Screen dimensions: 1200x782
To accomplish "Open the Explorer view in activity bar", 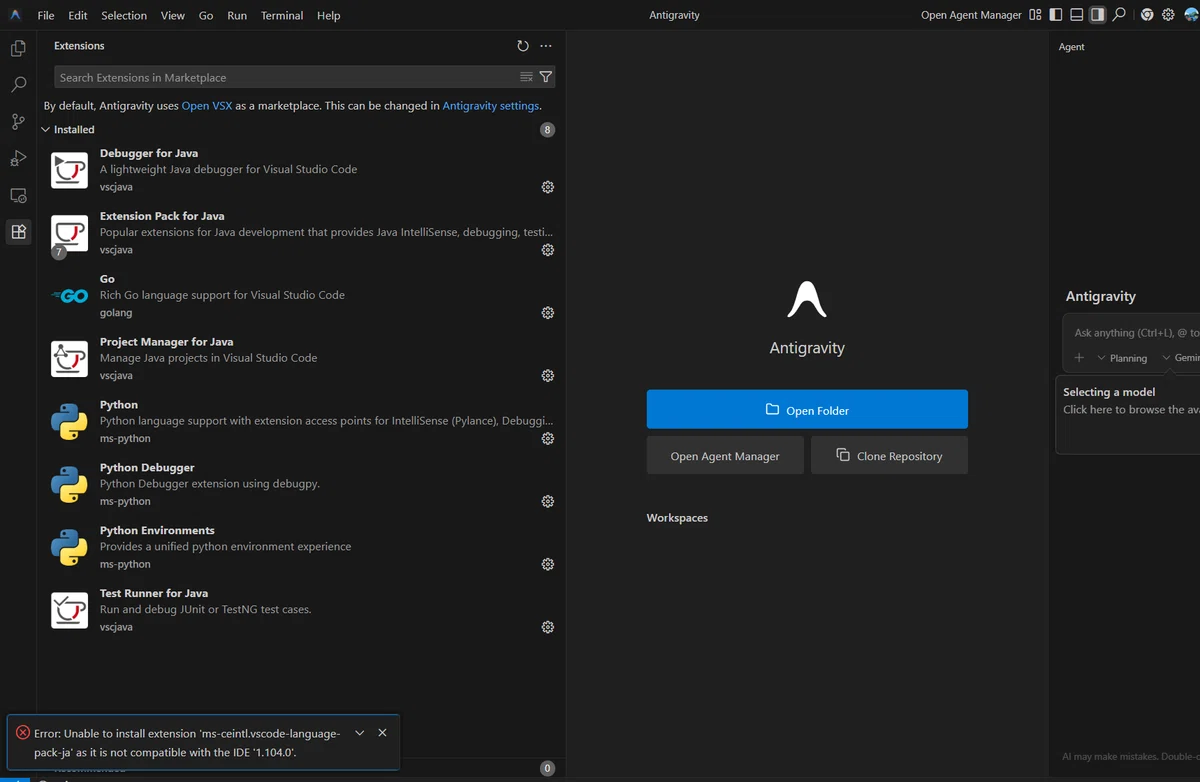I will [18, 48].
